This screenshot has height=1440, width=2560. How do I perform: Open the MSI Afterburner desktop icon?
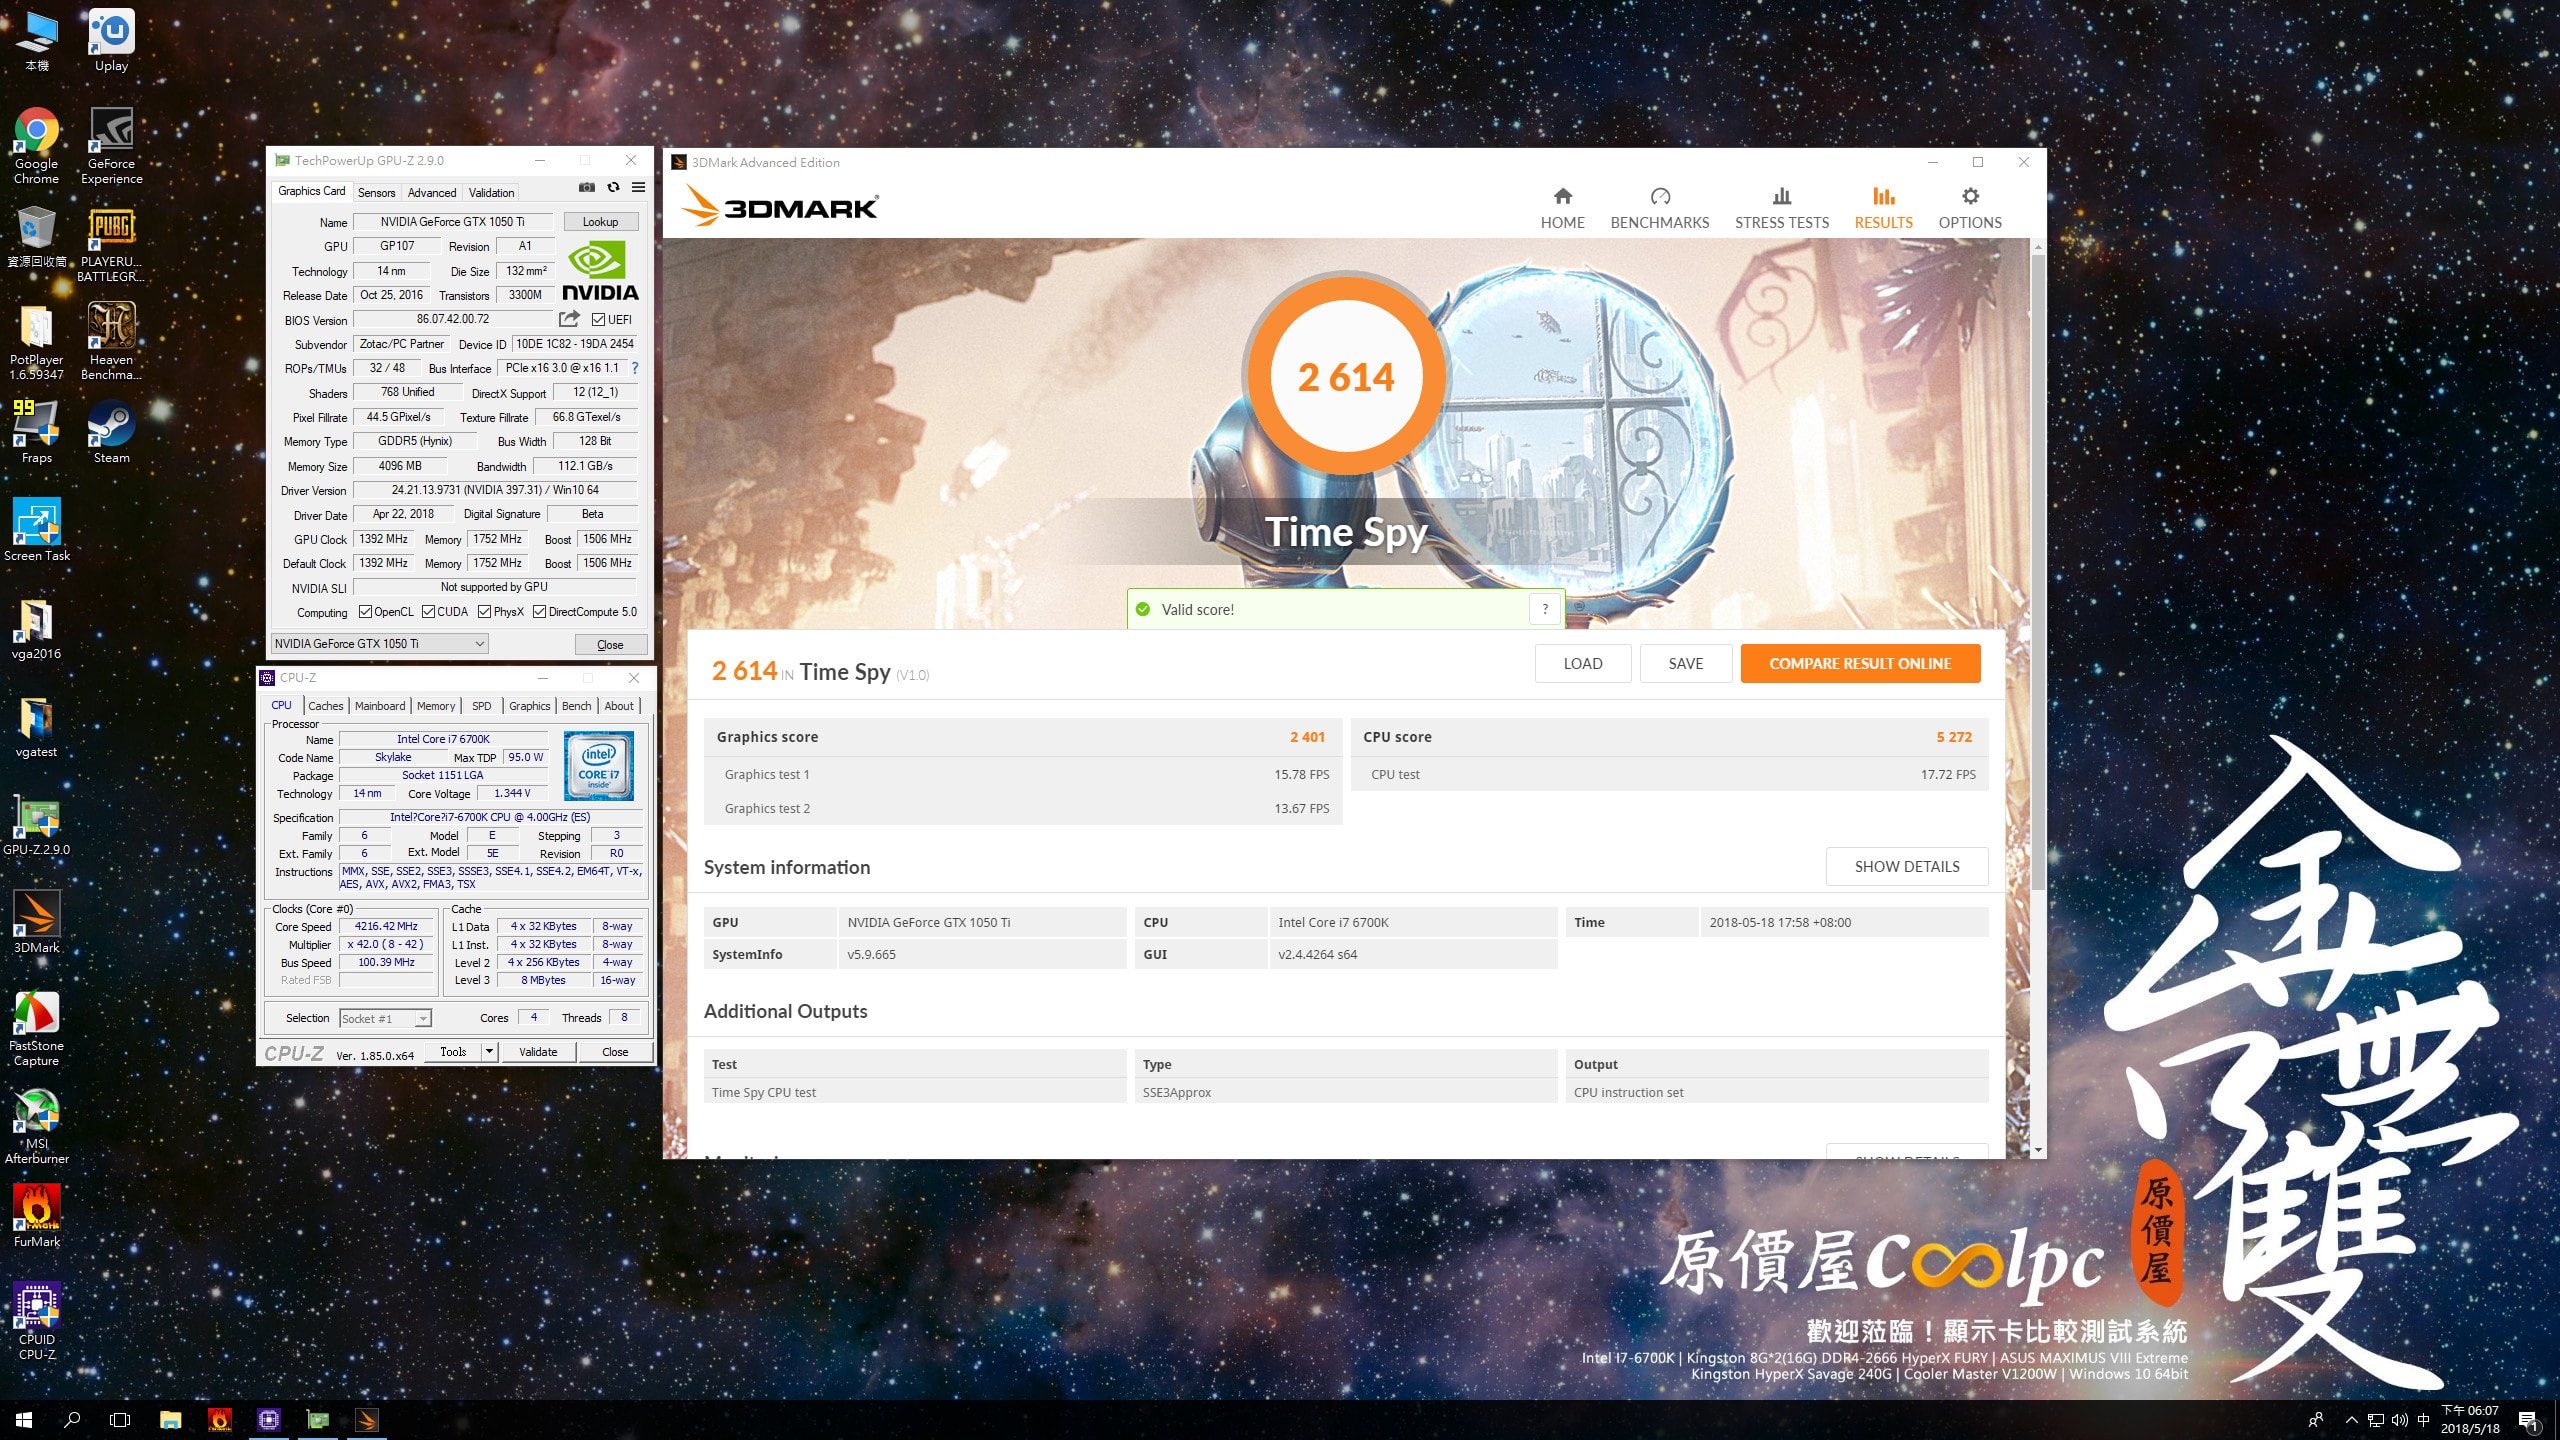pyautogui.click(x=36, y=1126)
